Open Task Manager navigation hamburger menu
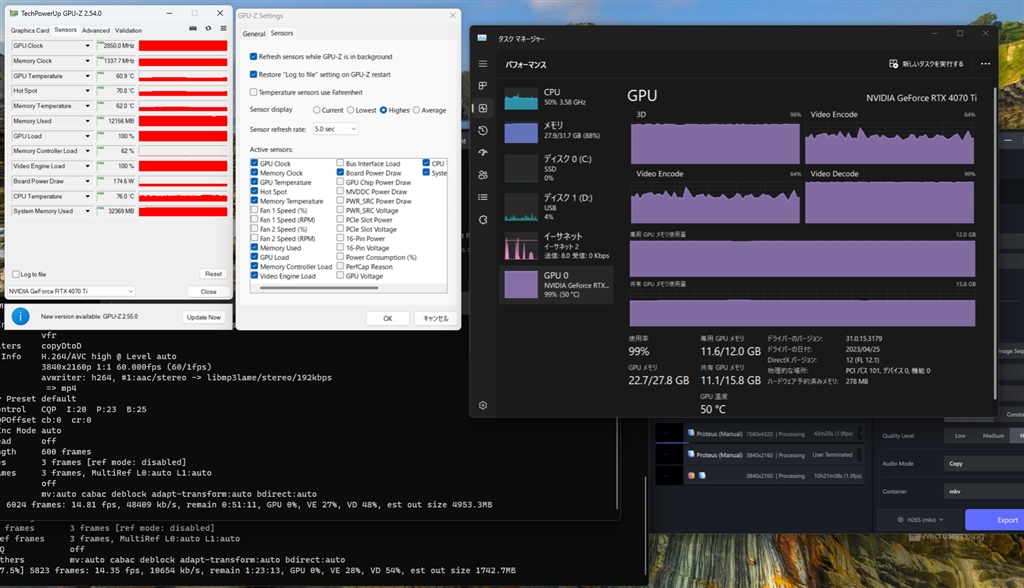Screen dimensions: 1024x588 [483, 64]
